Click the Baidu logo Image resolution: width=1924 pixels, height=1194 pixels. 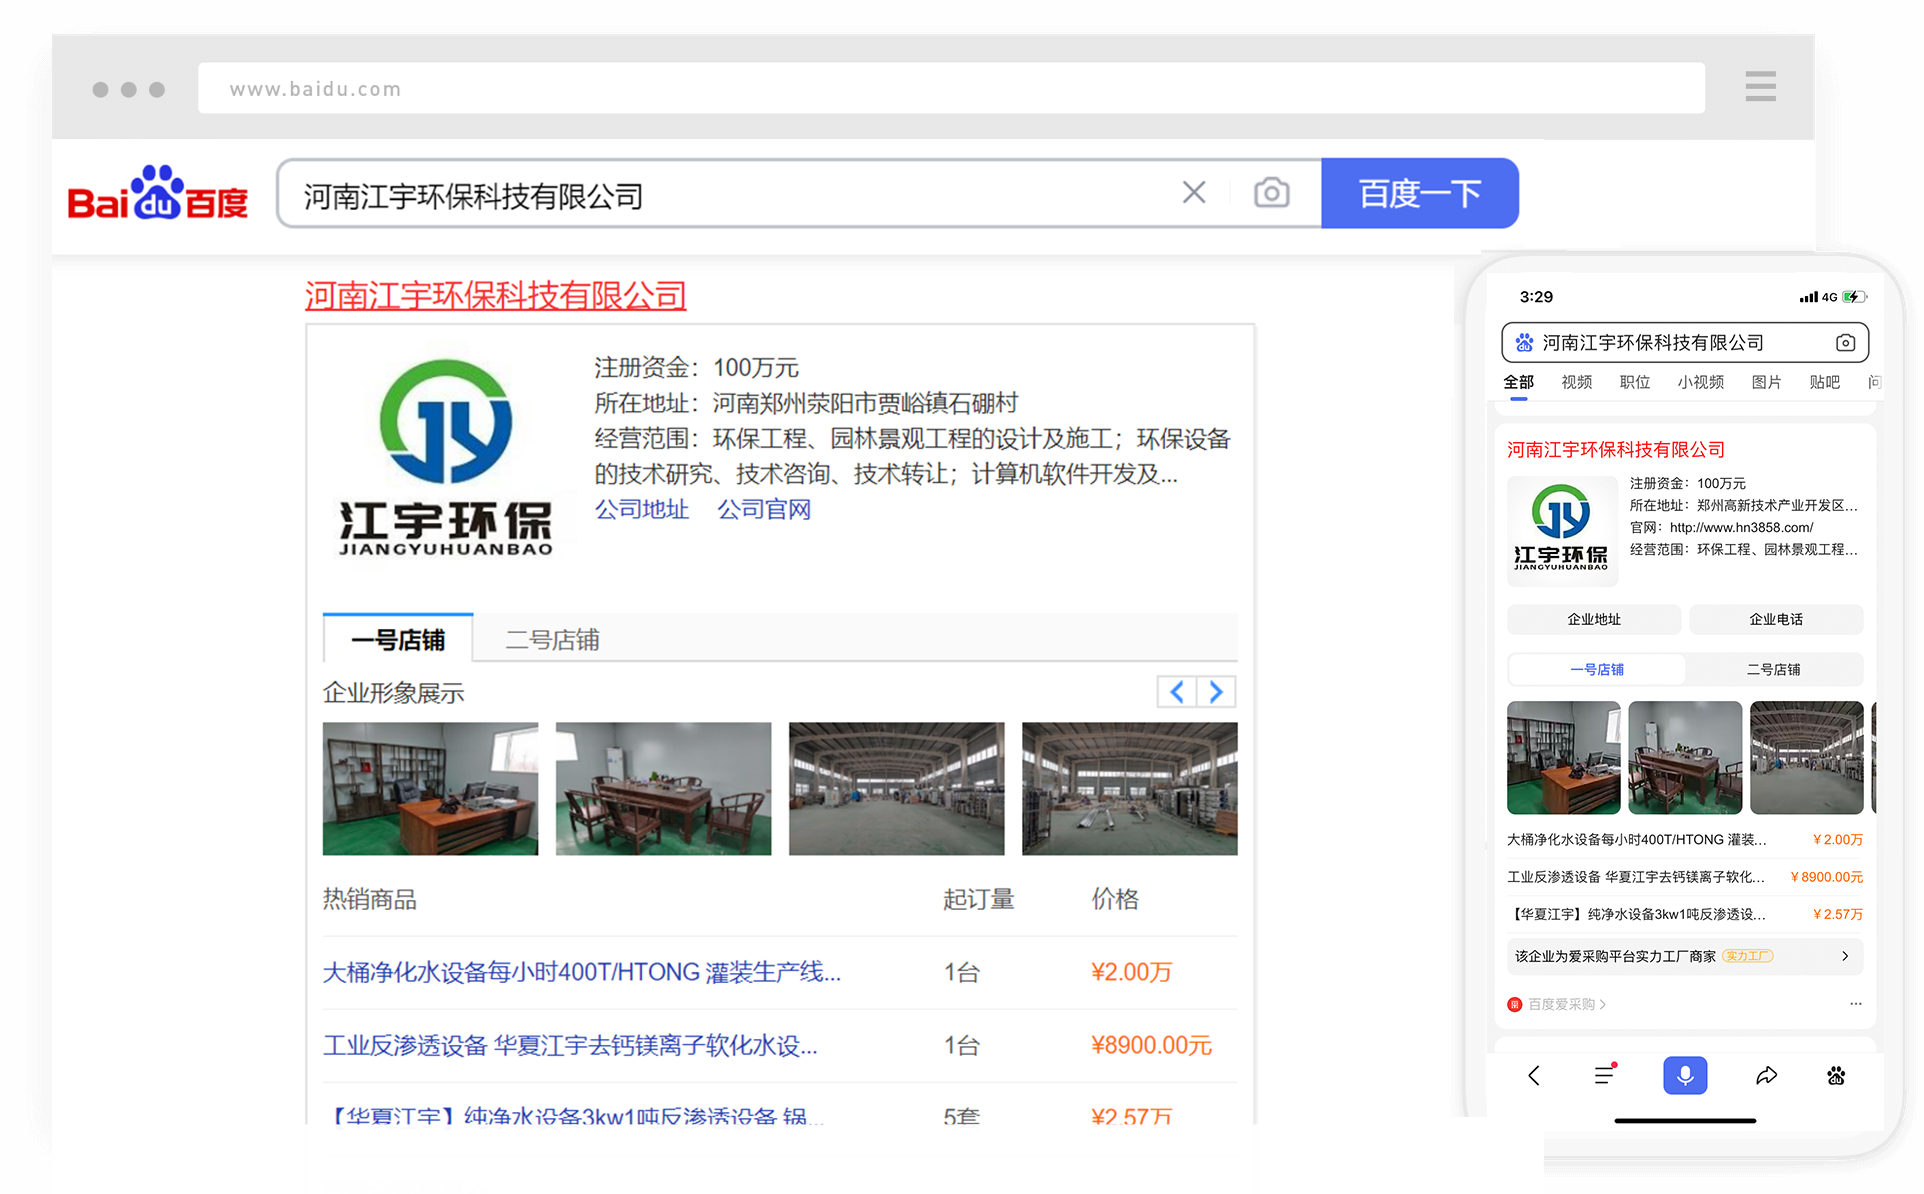coord(157,193)
